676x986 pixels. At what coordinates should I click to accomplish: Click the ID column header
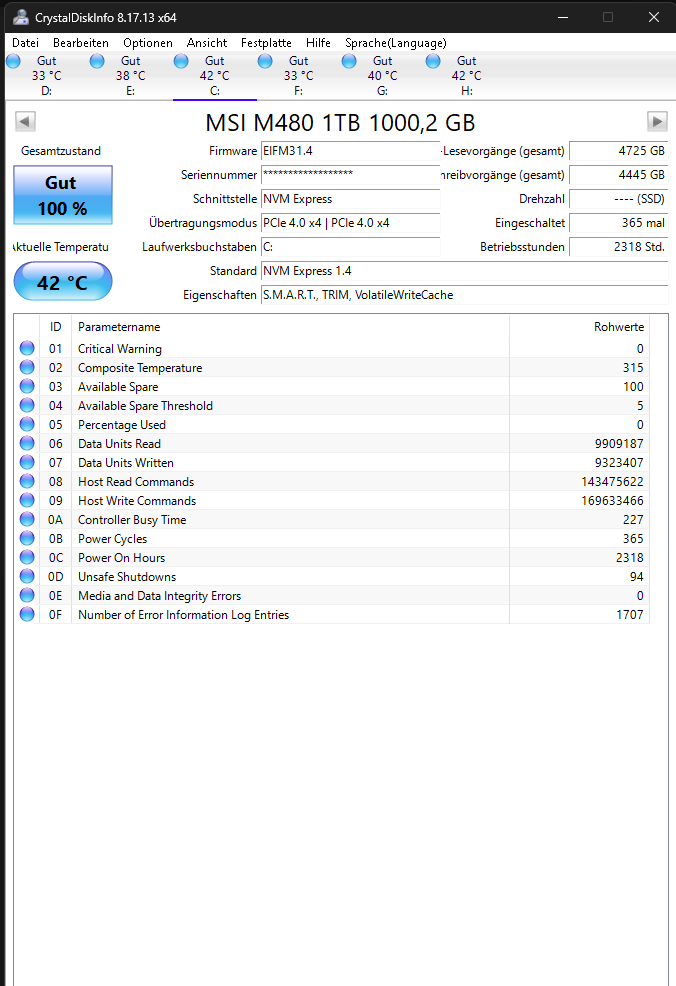pos(55,327)
